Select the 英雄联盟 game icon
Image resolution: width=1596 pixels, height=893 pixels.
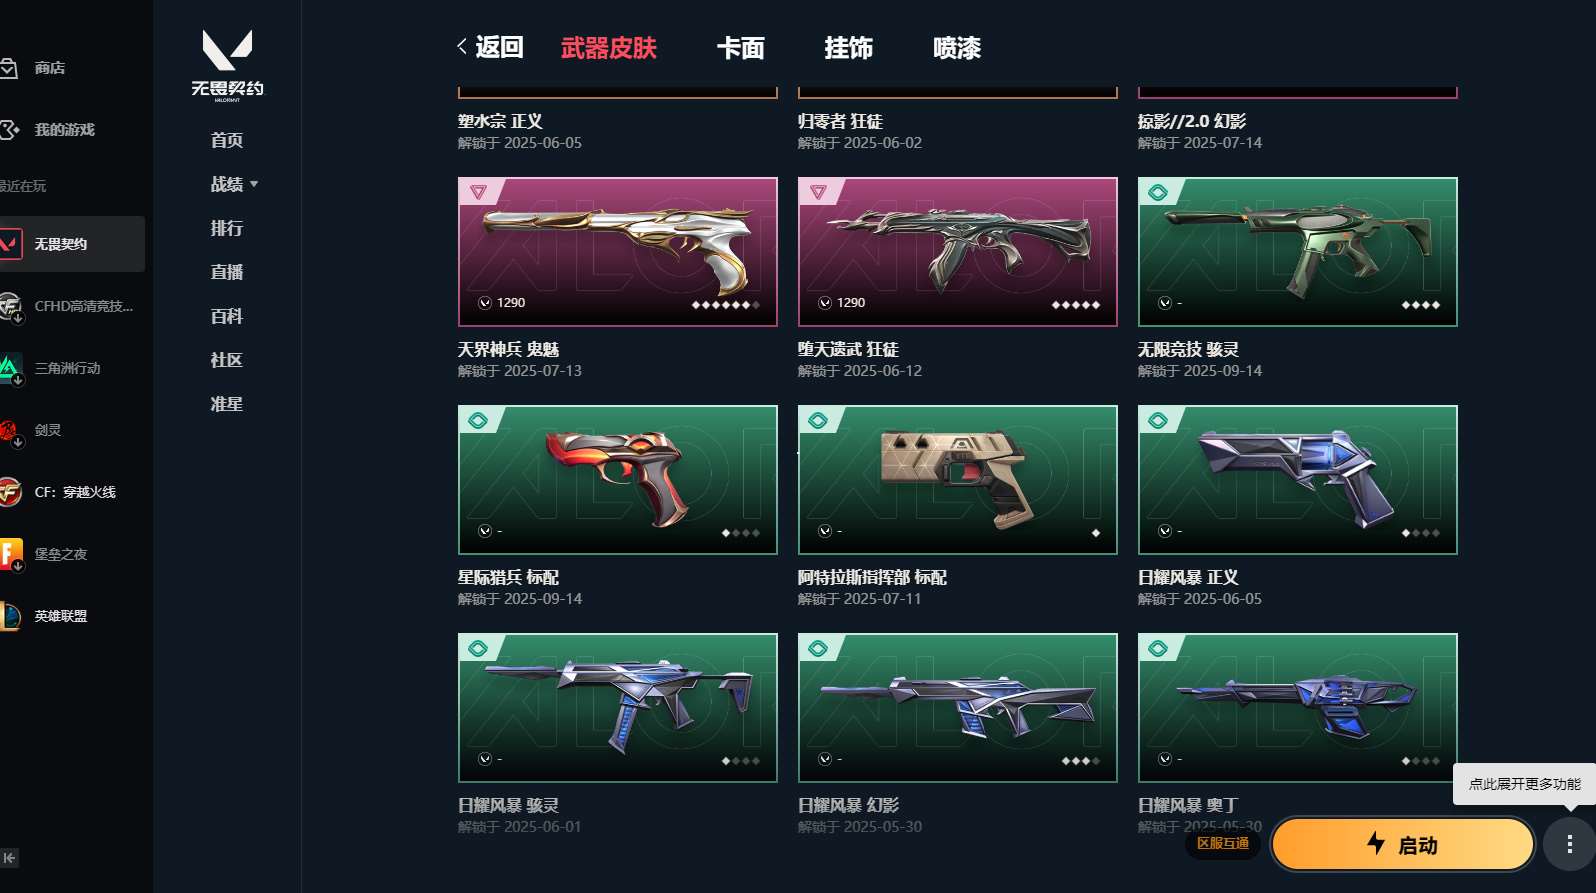[10, 616]
